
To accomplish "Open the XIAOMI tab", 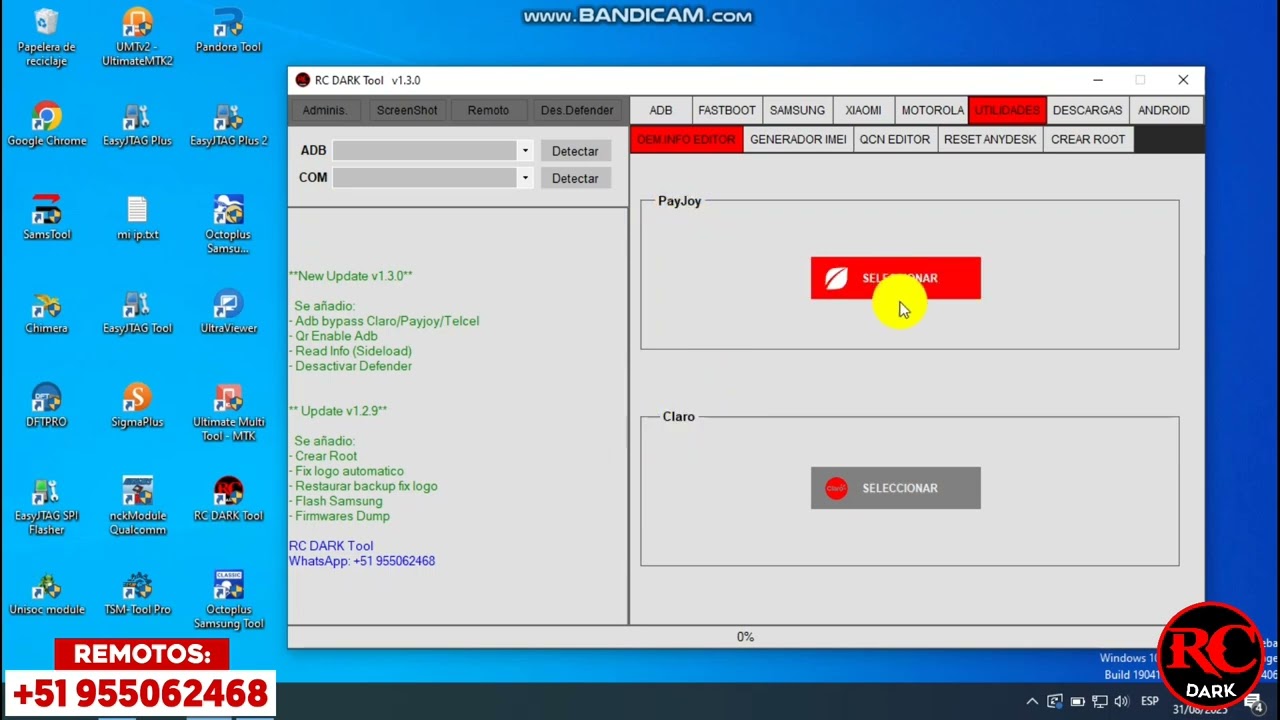I will coord(863,110).
